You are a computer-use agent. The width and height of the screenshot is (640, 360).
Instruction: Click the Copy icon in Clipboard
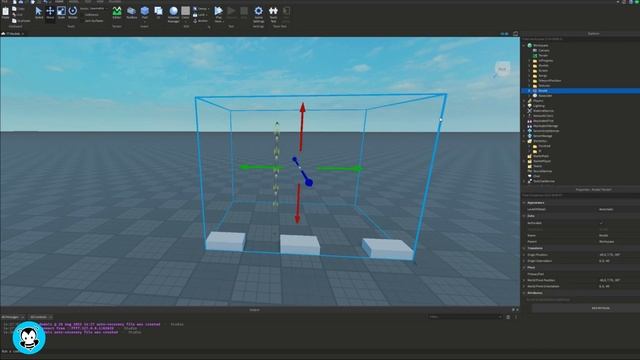14,9
